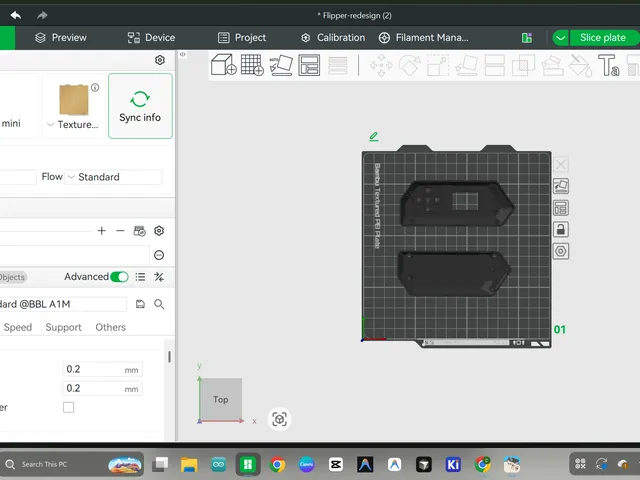
Task: Click the plate's close X icon
Action: [x=561, y=164]
